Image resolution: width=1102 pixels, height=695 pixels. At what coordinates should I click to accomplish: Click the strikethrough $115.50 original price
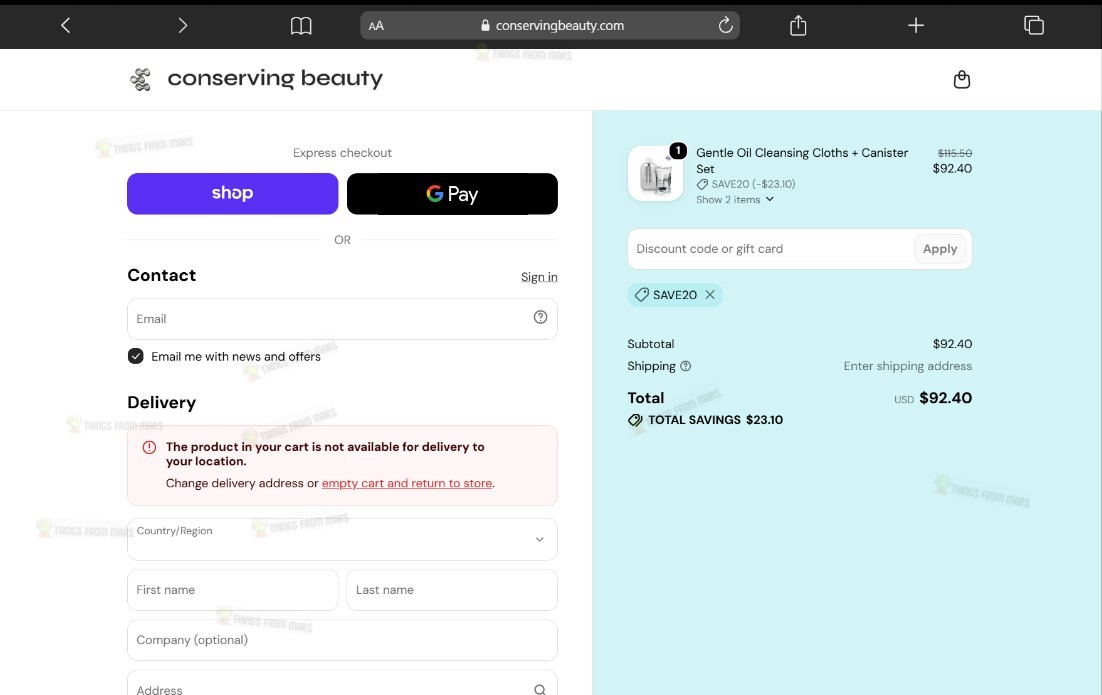954,153
